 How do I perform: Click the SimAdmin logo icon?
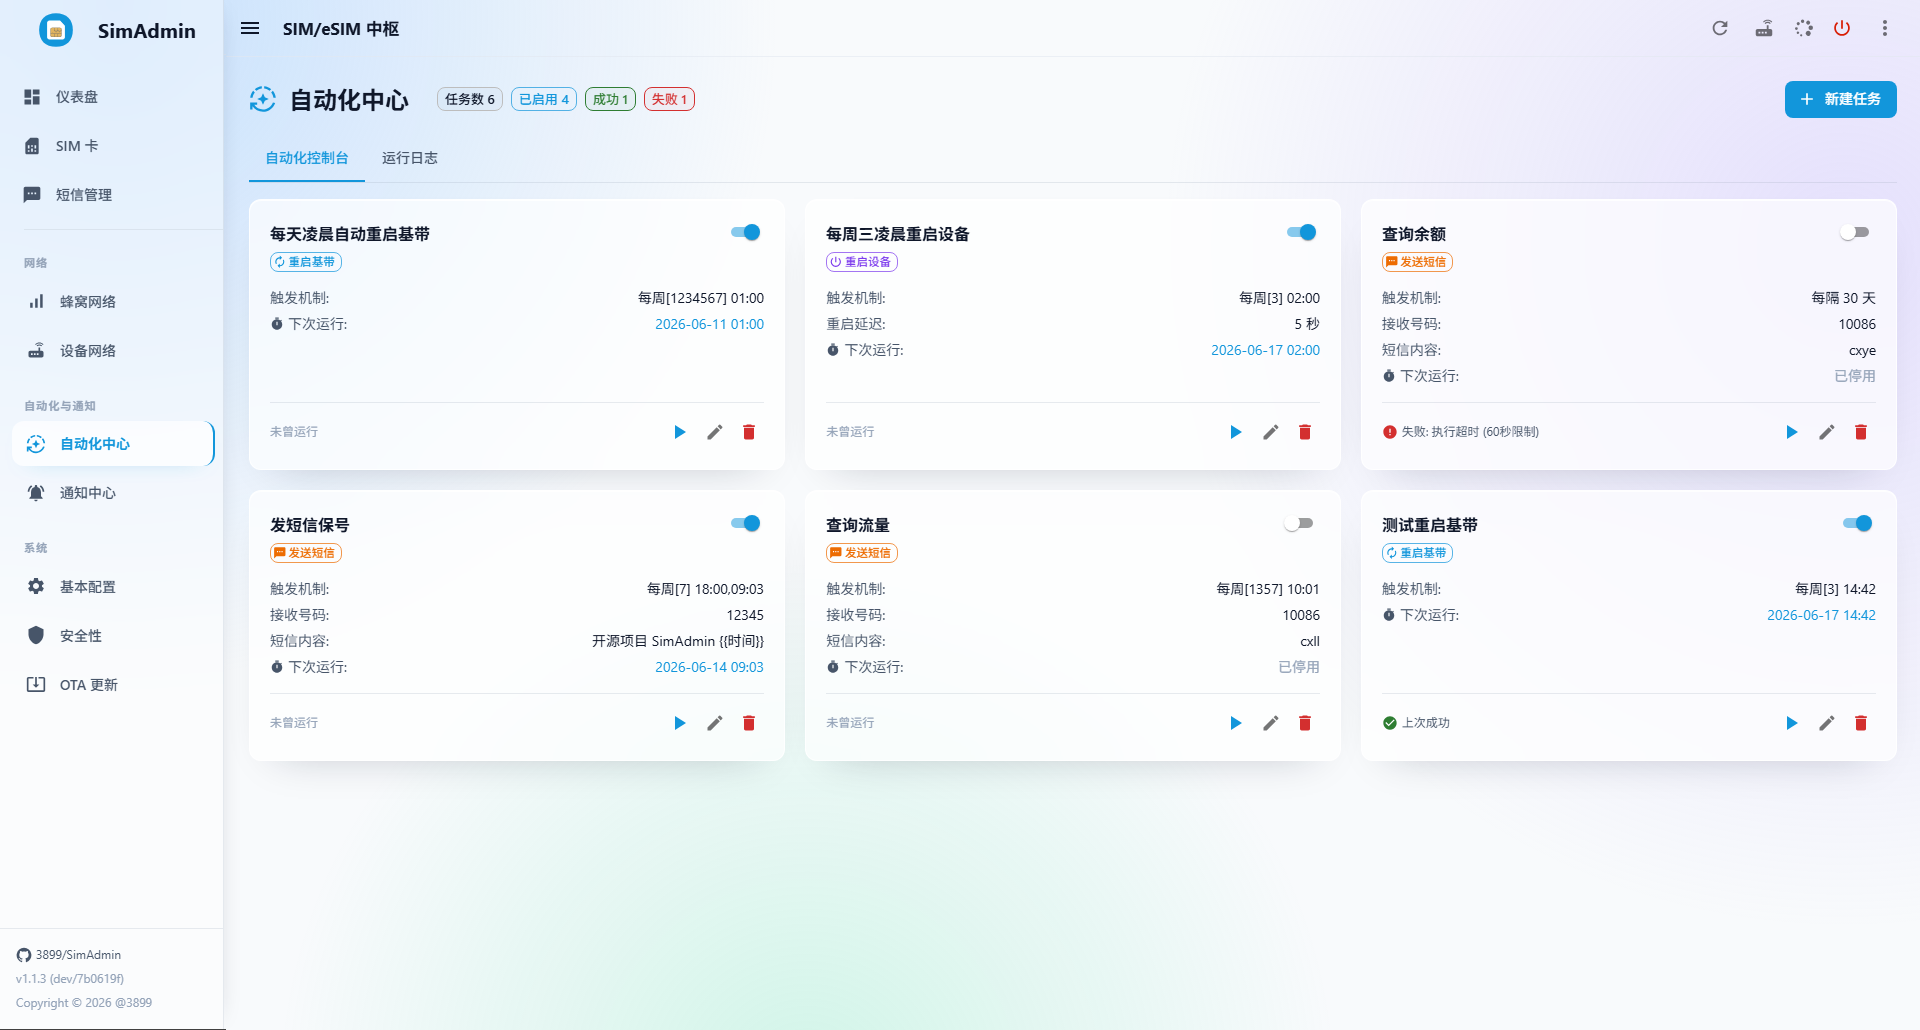(x=56, y=31)
